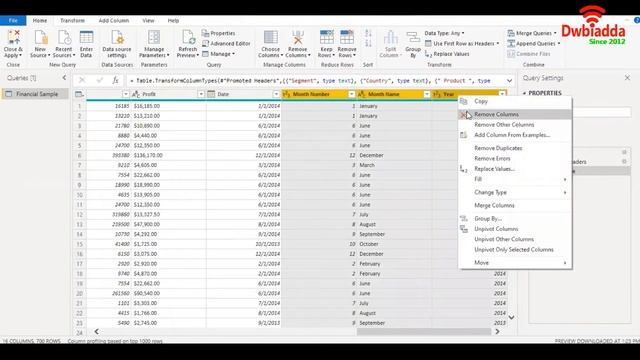Select Add Column From Examples

515,135
